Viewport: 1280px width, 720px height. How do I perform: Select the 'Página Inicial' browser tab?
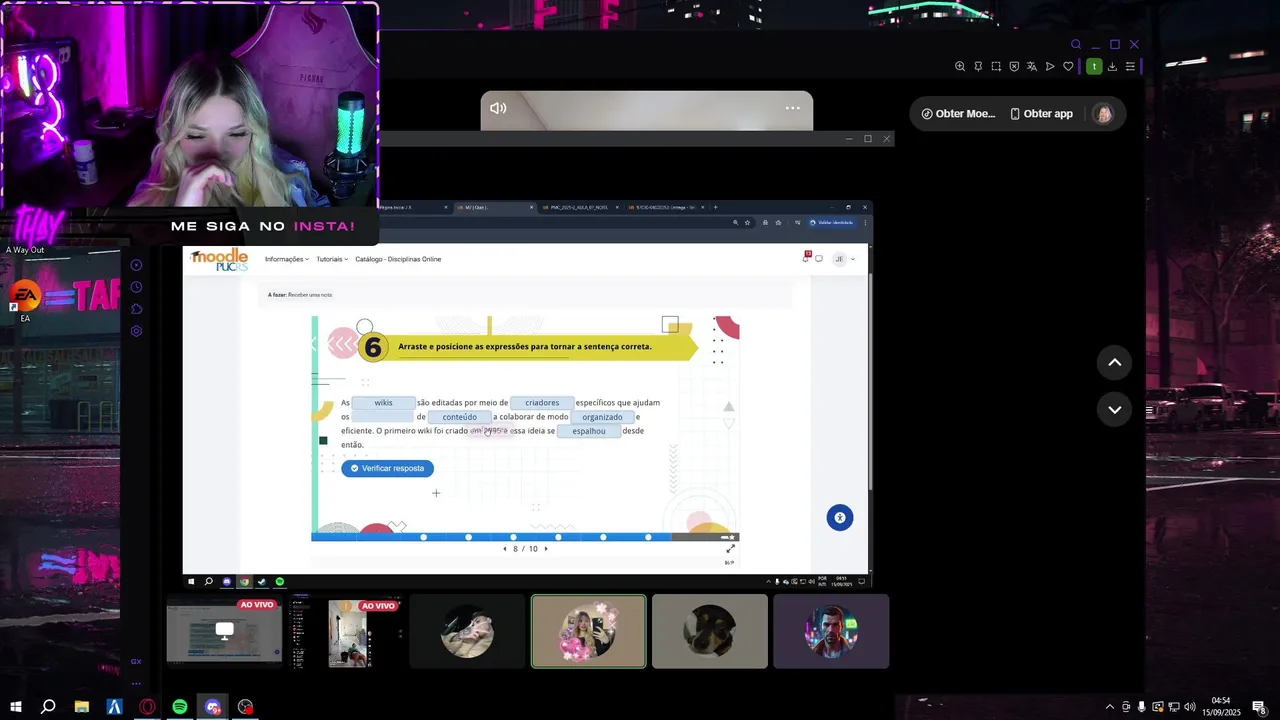(410, 207)
